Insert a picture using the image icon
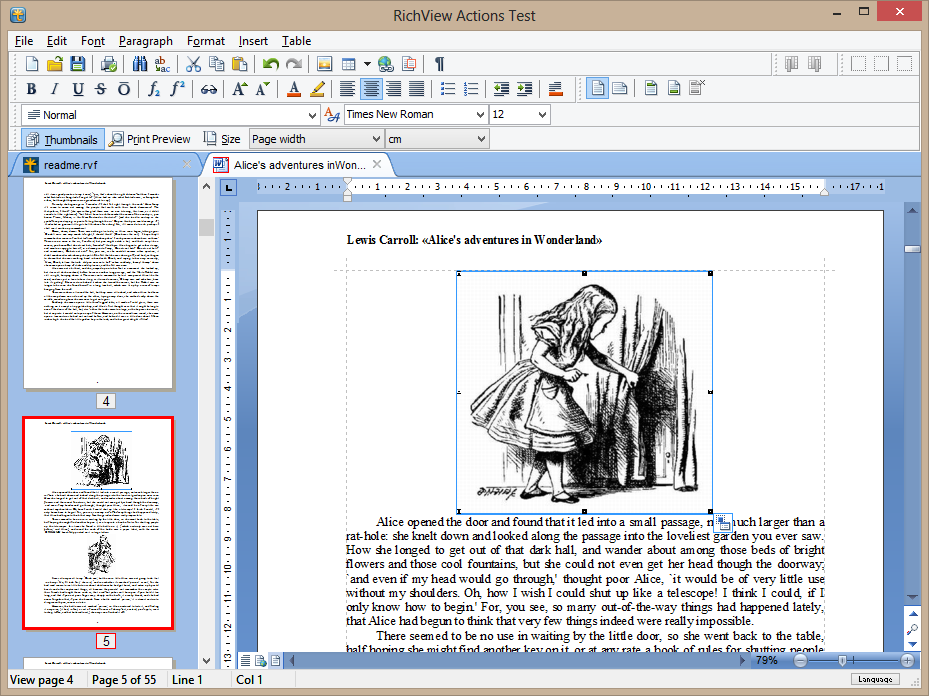This screenshot has height=696, width=929. pos(324,64)
